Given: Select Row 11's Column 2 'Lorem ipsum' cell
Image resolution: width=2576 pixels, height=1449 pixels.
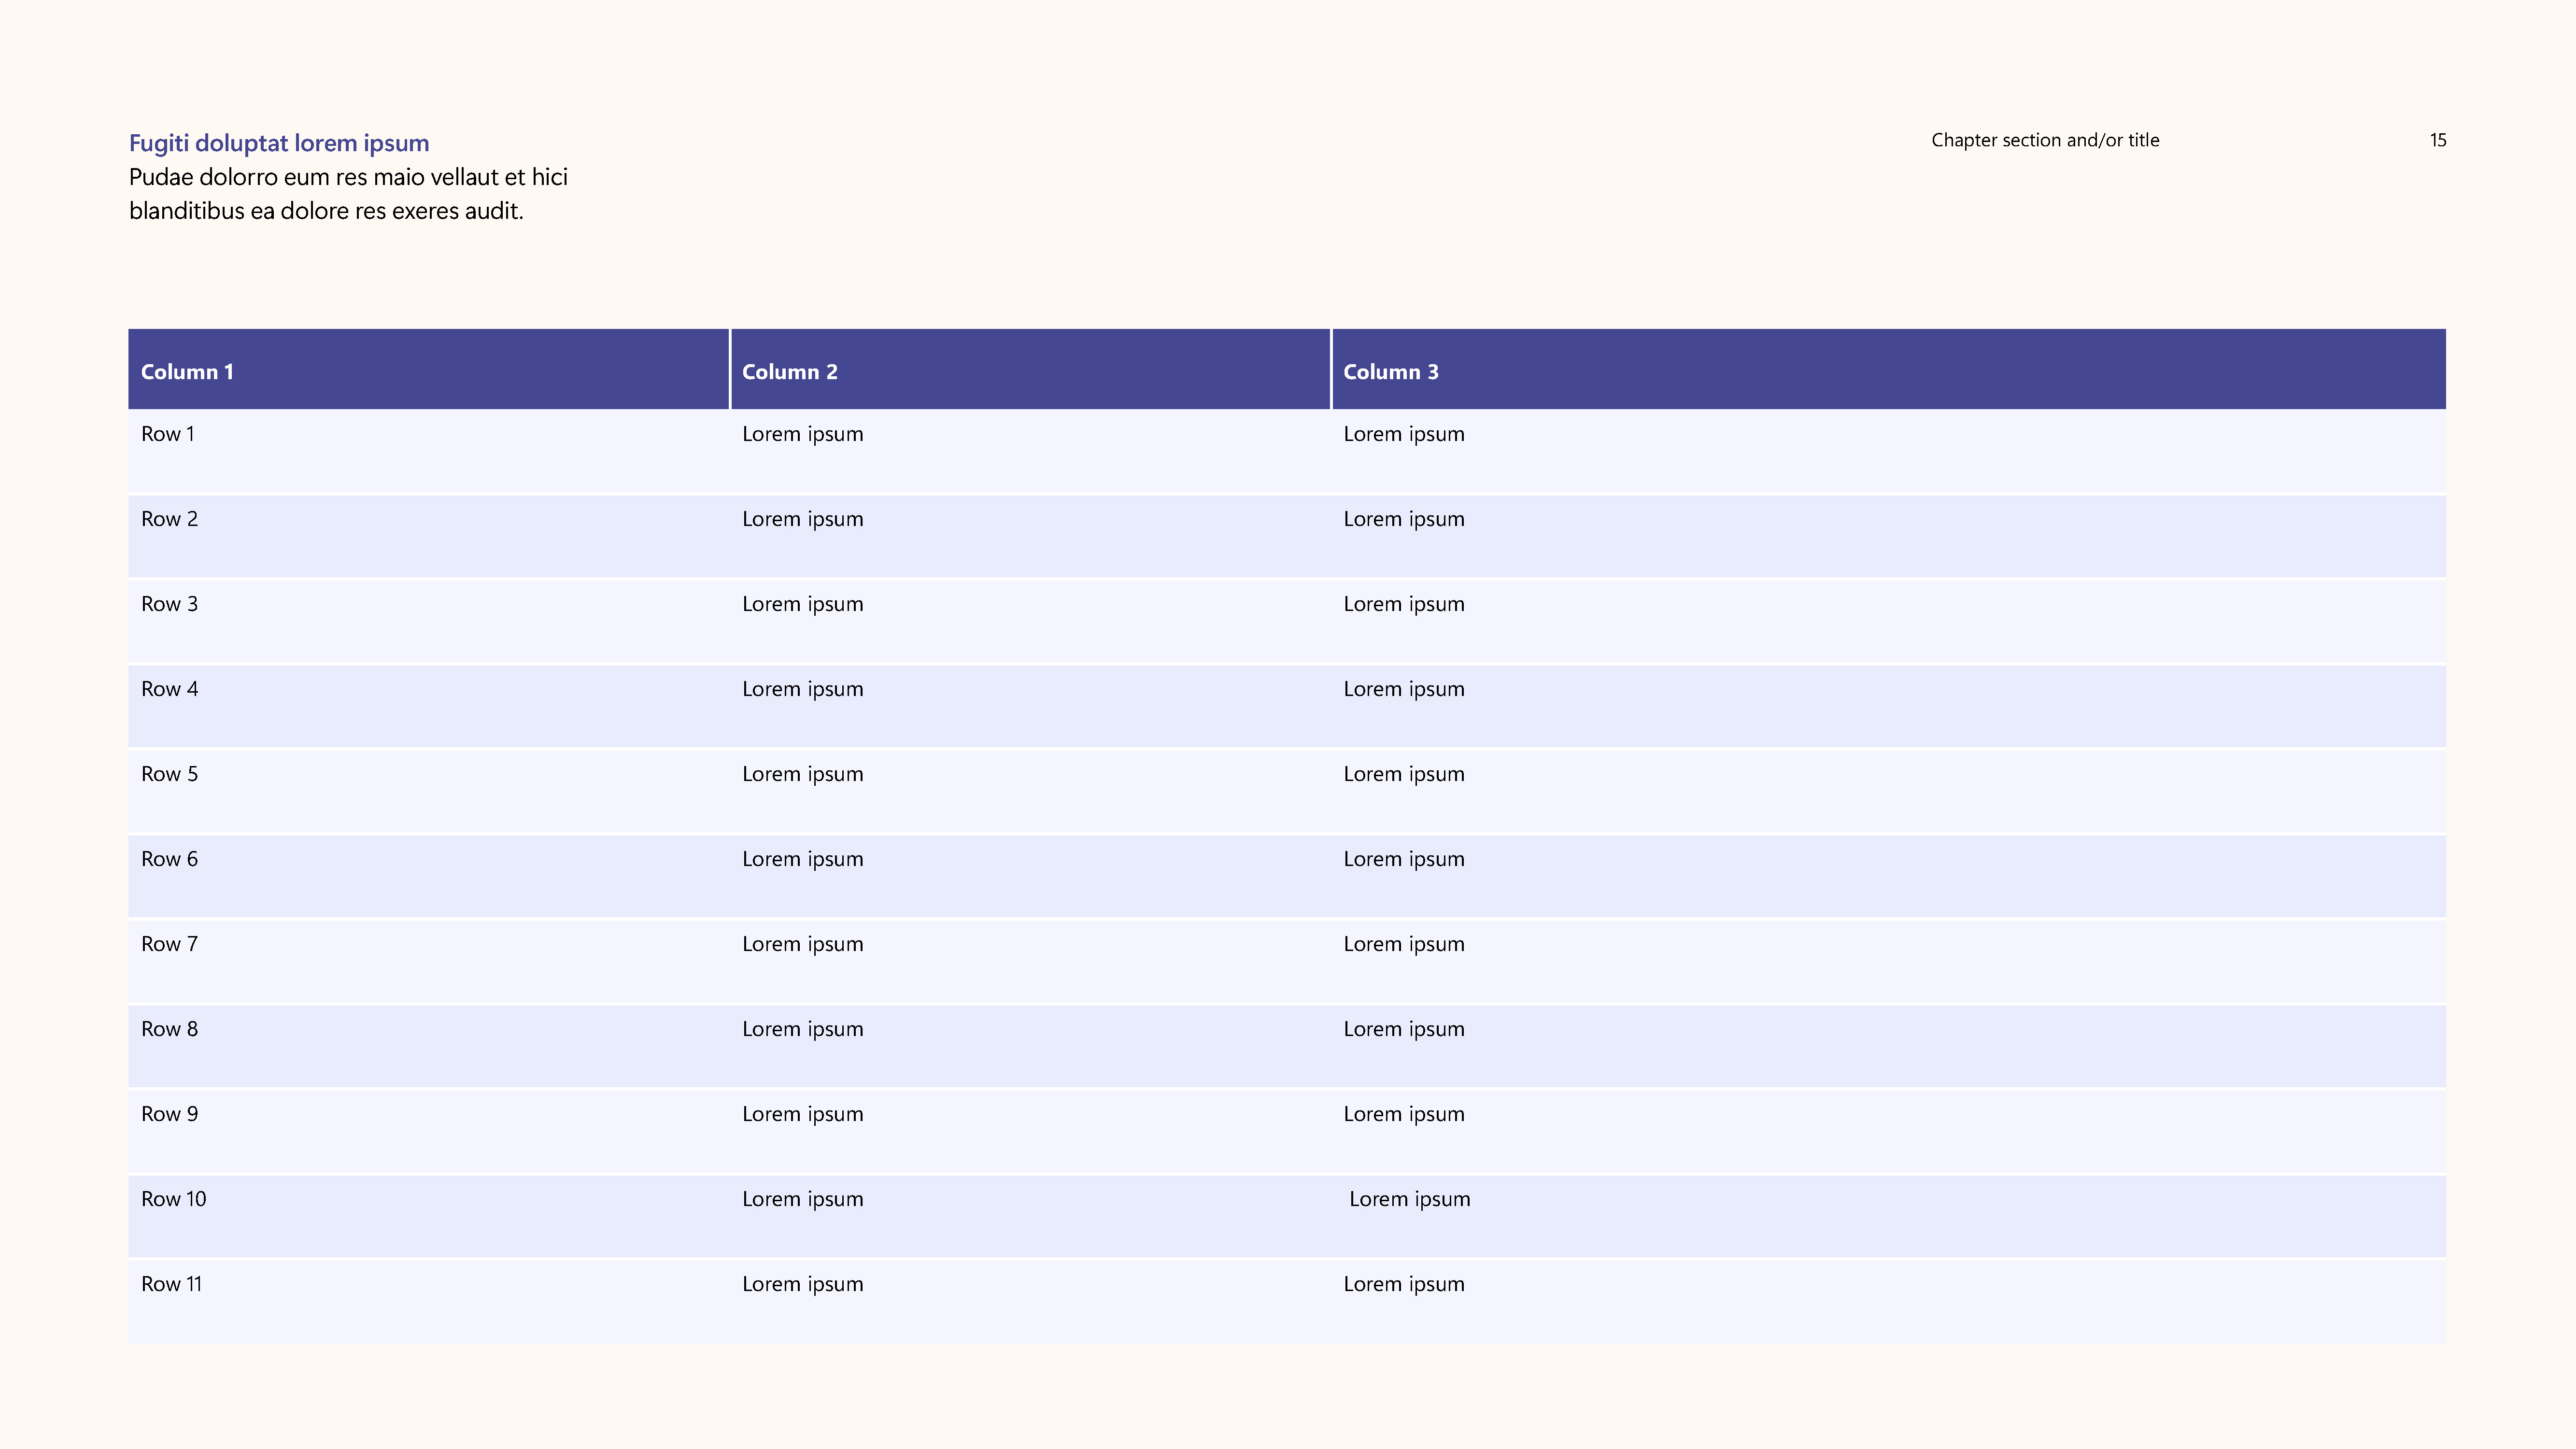Looking at the screenshot, I should tap(1030, 1302).
